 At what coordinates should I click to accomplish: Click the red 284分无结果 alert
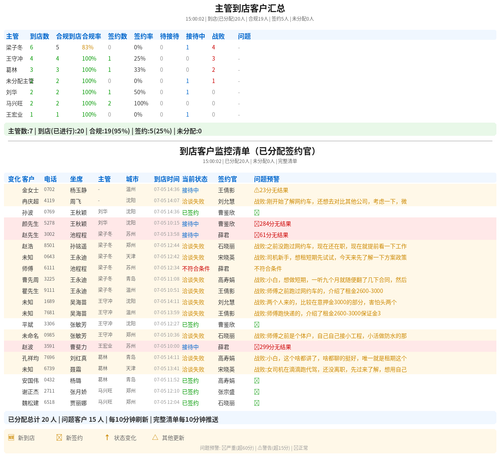click(x=272, y=224)
